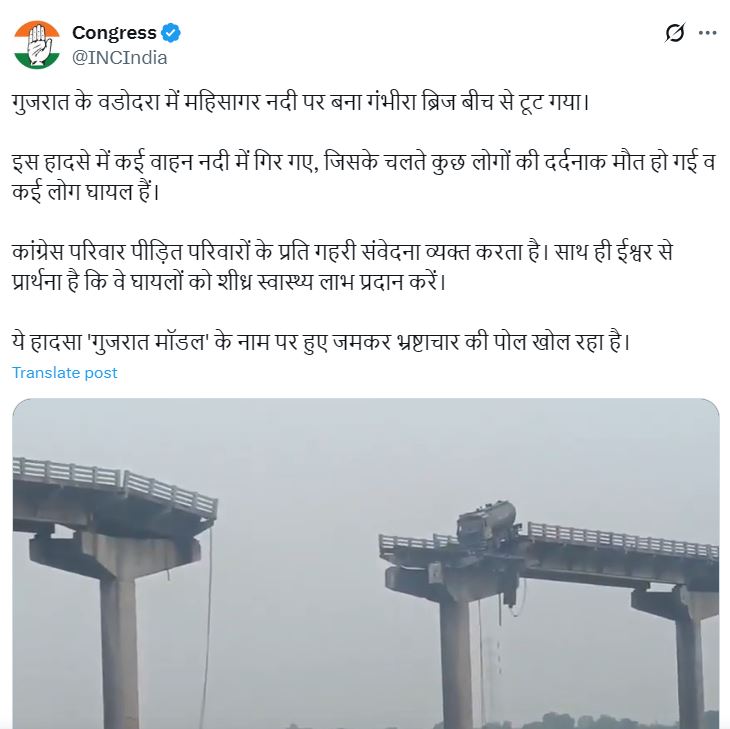The image size is (730, 729).
Task: Click the paragraph starting कांग्रेस परिवार
Action: [343, 267]
